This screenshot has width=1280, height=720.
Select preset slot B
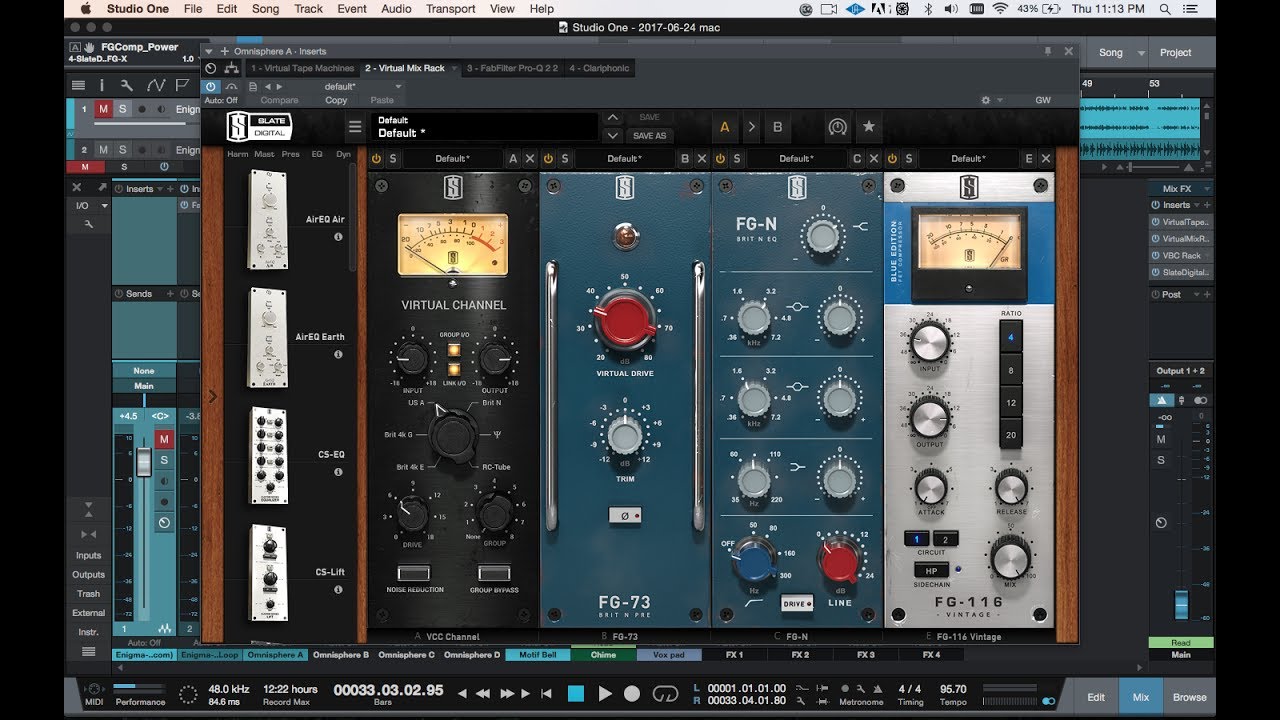(x=777, y=127)
